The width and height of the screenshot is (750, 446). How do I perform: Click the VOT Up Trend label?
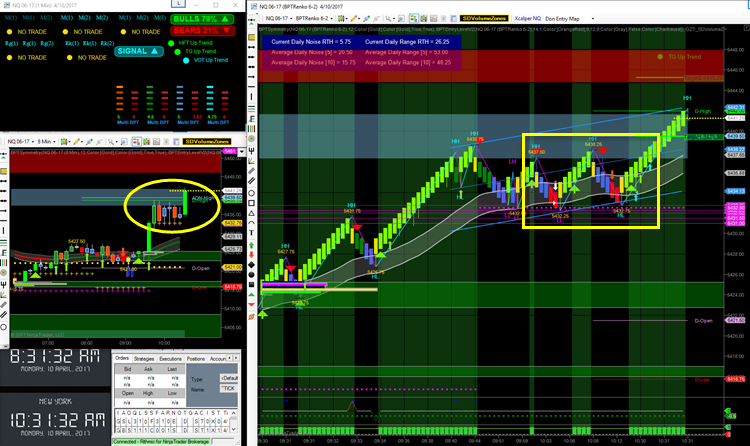pyautogui.click(x=210, y=60)
